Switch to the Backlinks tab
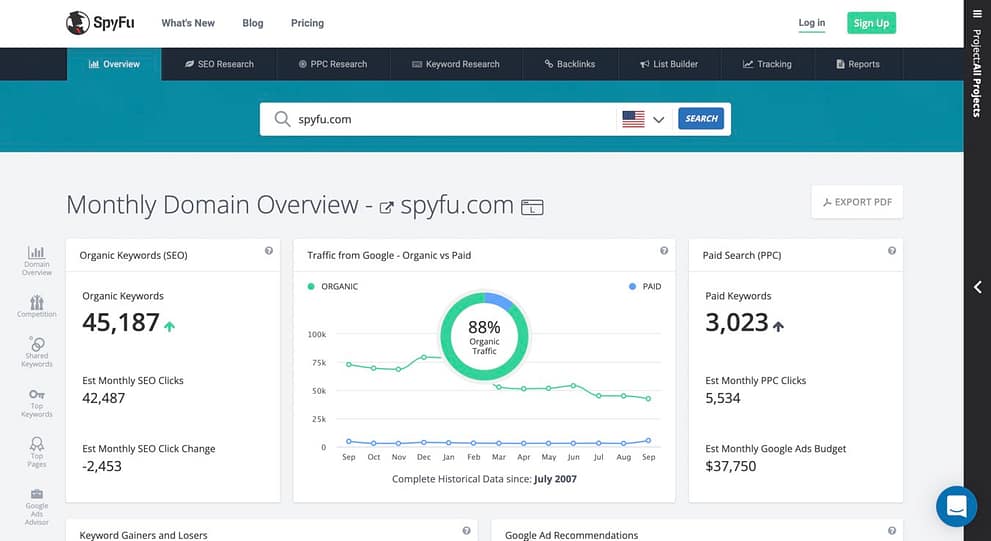The image size is (991, 541). click(x=569, y=64)
